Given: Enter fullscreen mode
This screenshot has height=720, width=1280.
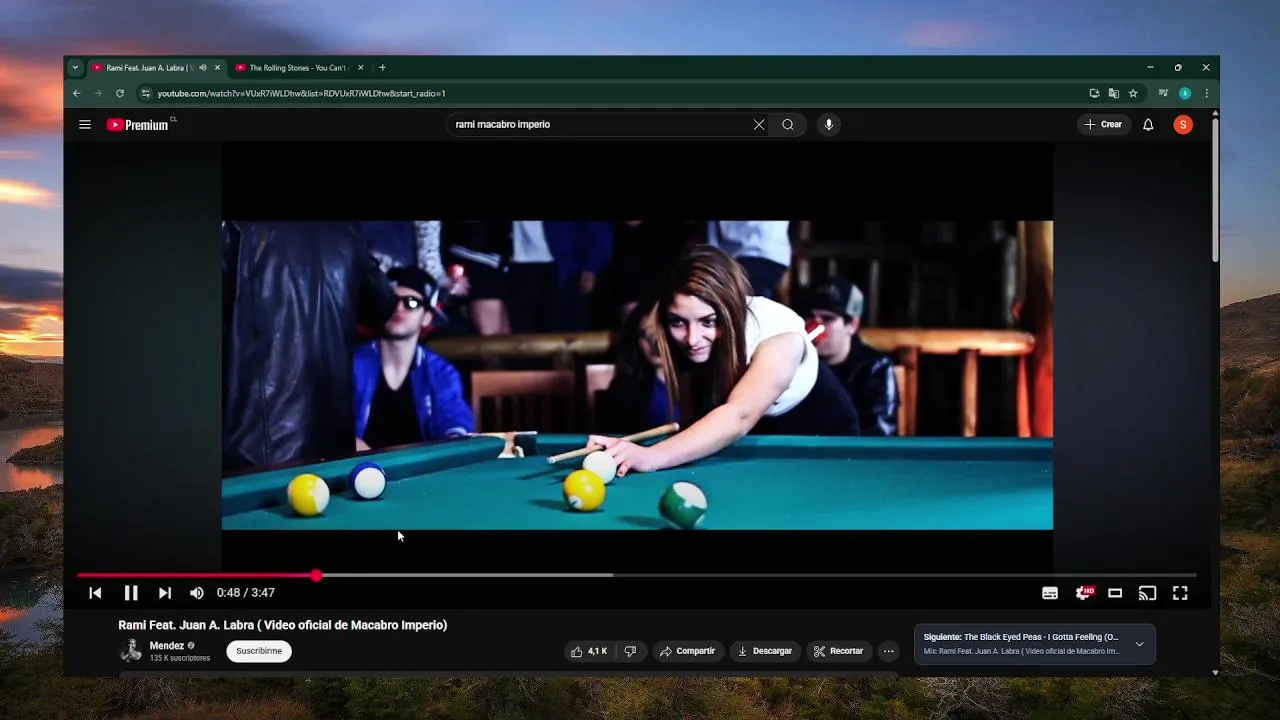Looking at the screenshot, I should pos(1180,593).
